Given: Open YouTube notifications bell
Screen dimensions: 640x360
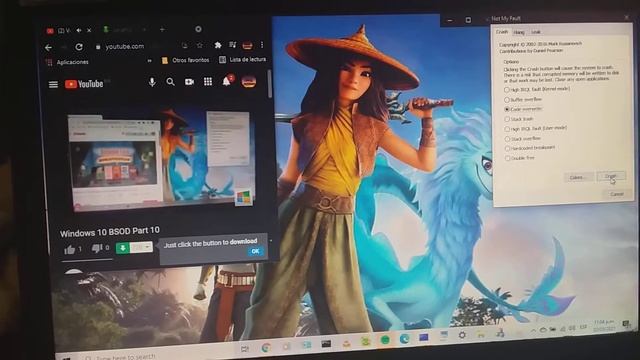Looking at the screenshot, I should coord(227,81).
